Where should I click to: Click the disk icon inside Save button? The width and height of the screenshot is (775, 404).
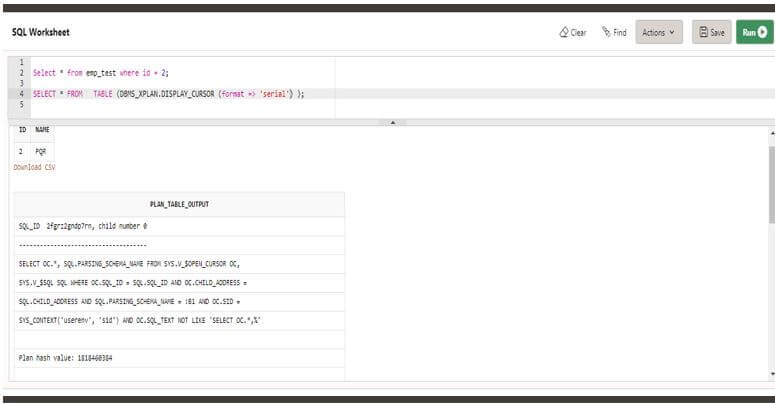703,32
